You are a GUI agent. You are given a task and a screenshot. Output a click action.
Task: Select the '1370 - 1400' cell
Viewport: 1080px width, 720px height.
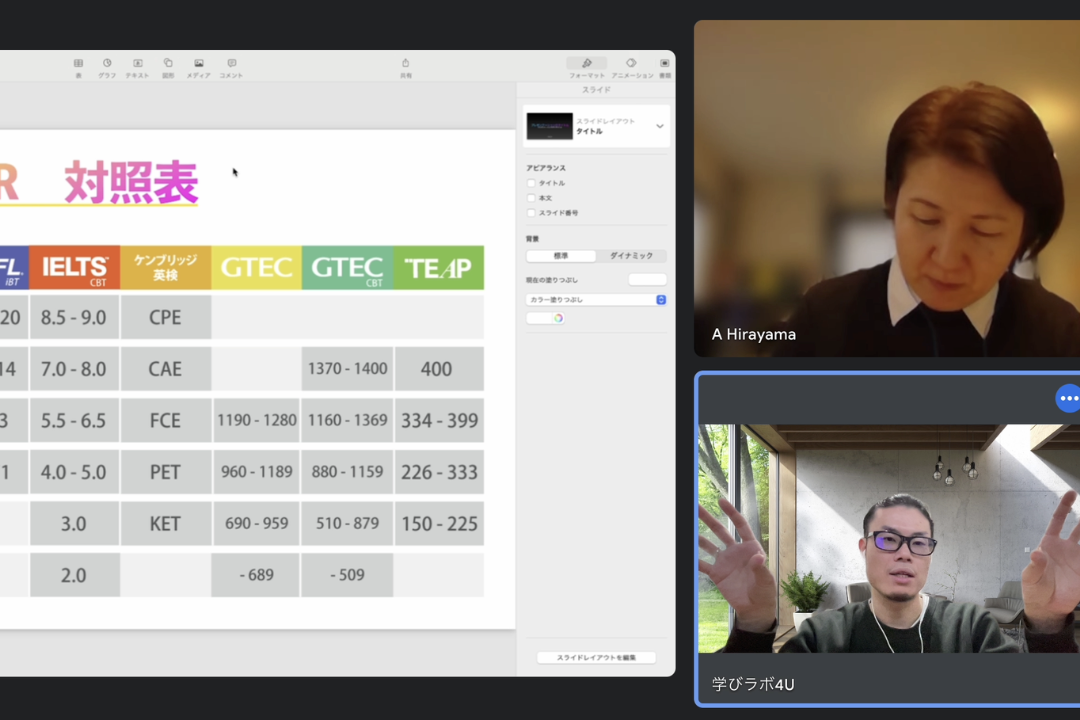click(x=347, y=369)
